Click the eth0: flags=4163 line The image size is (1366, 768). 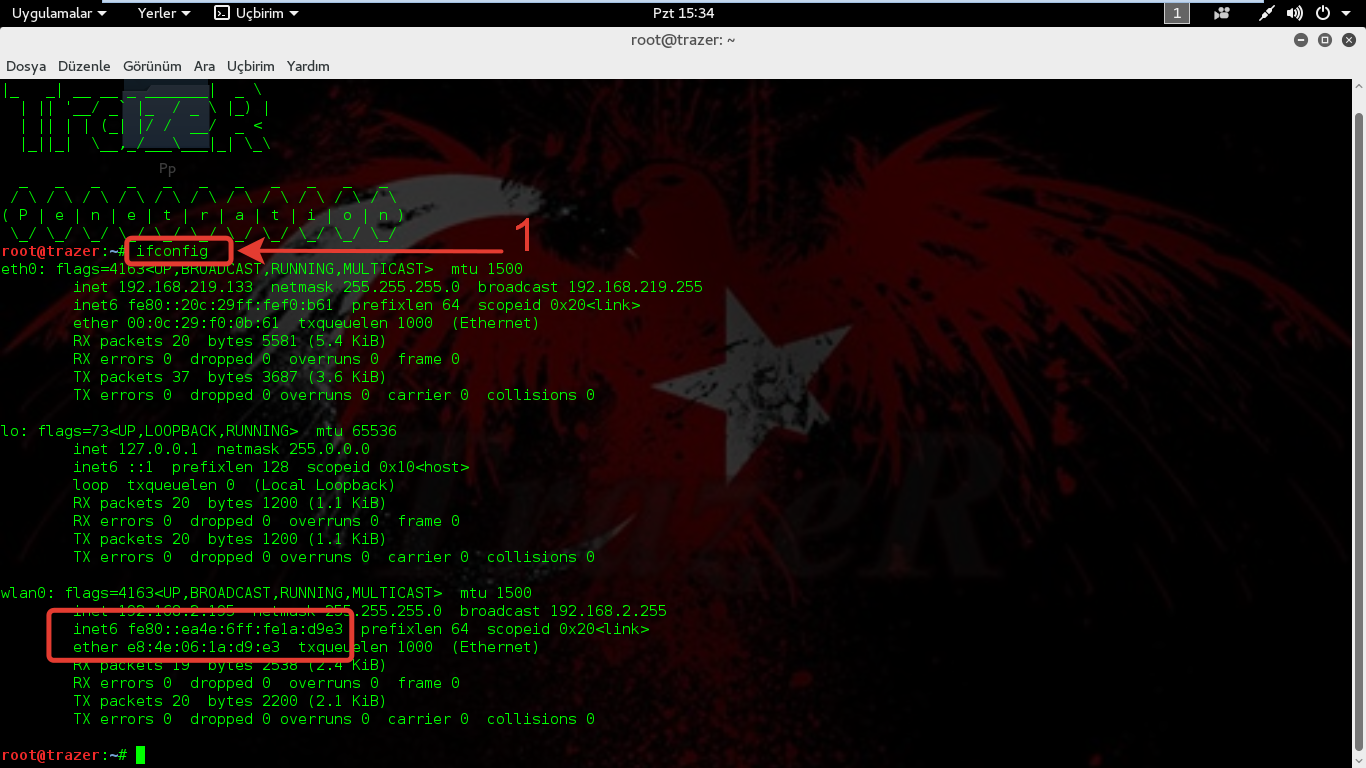[x=262, y=269]
